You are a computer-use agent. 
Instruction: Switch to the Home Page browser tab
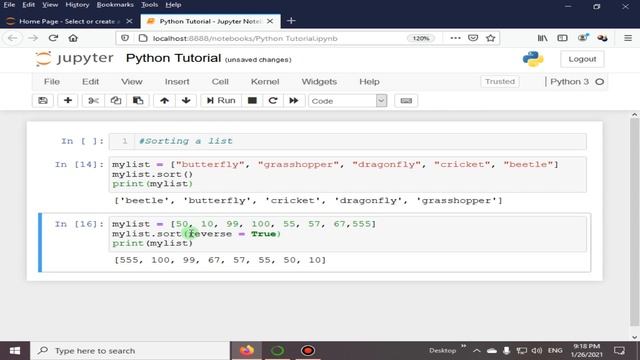69,21
